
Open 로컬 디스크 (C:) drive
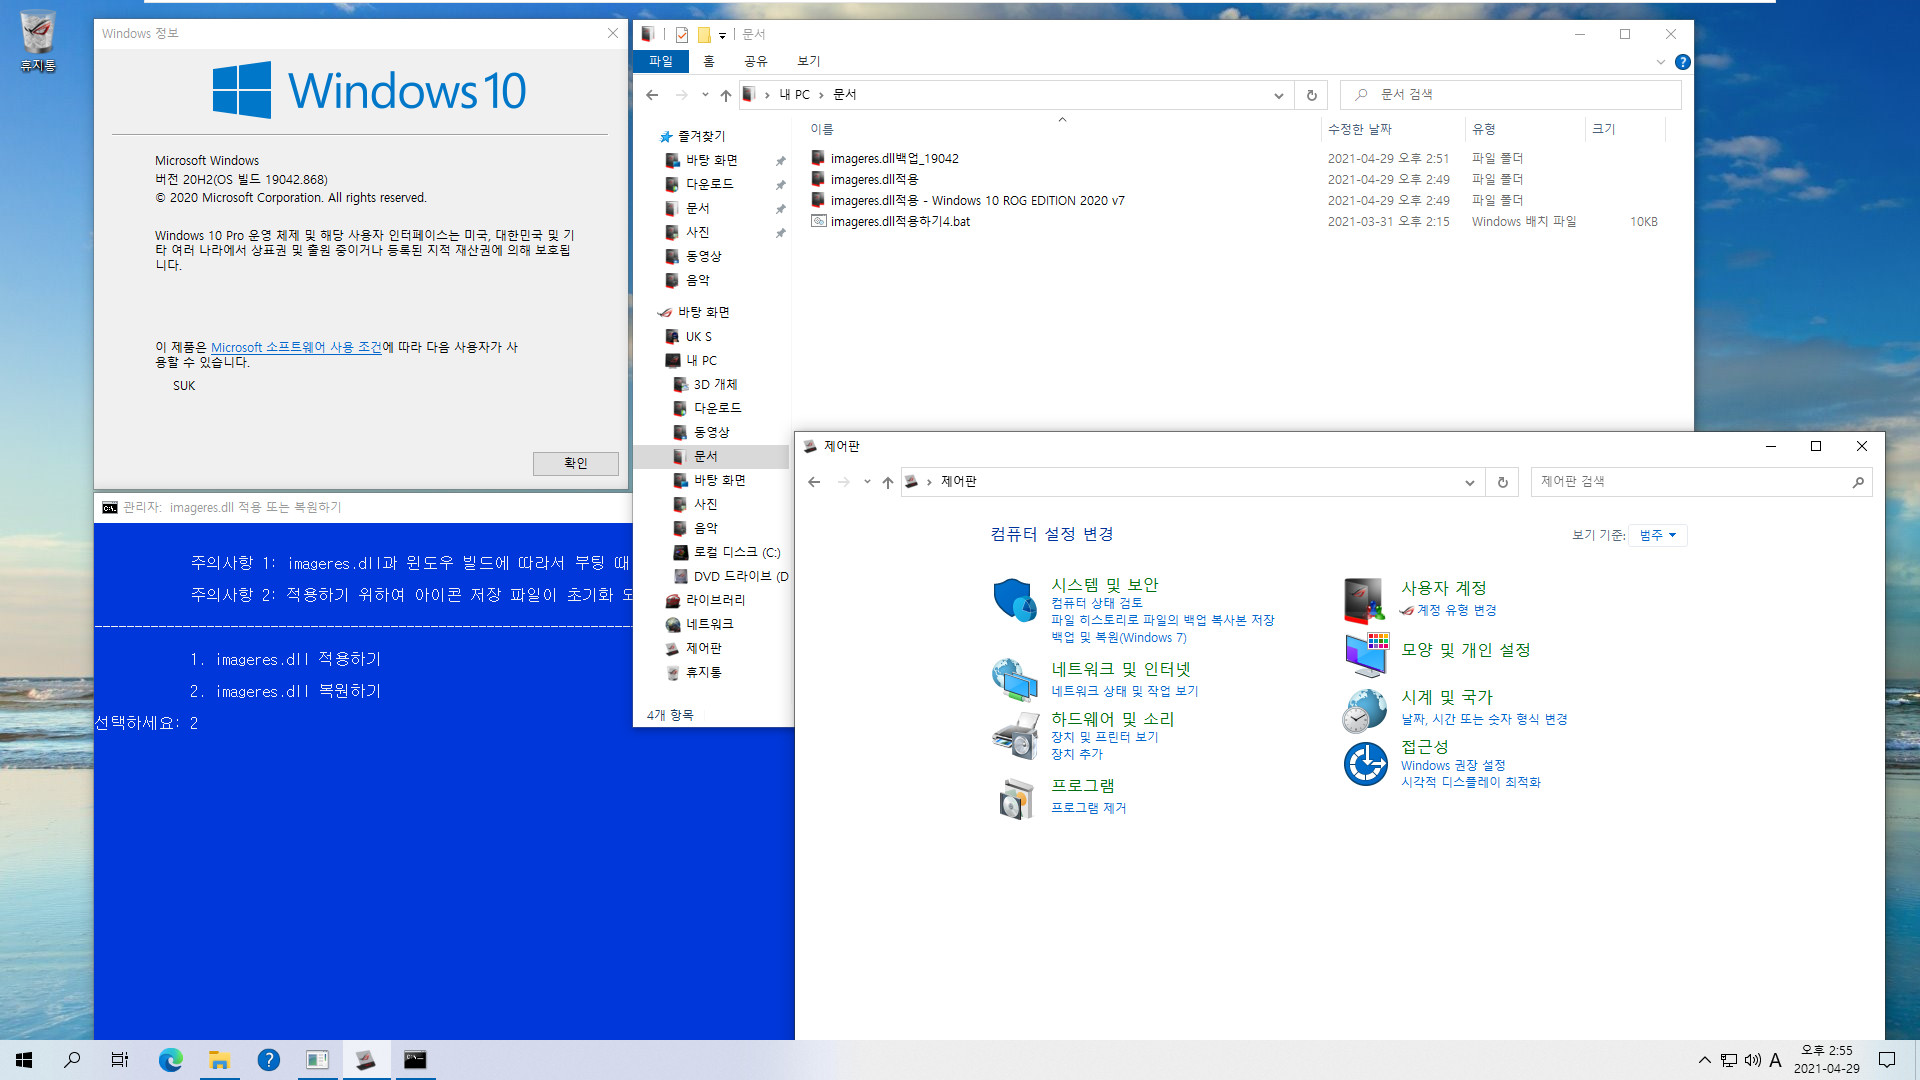click(x=736, y=553)
